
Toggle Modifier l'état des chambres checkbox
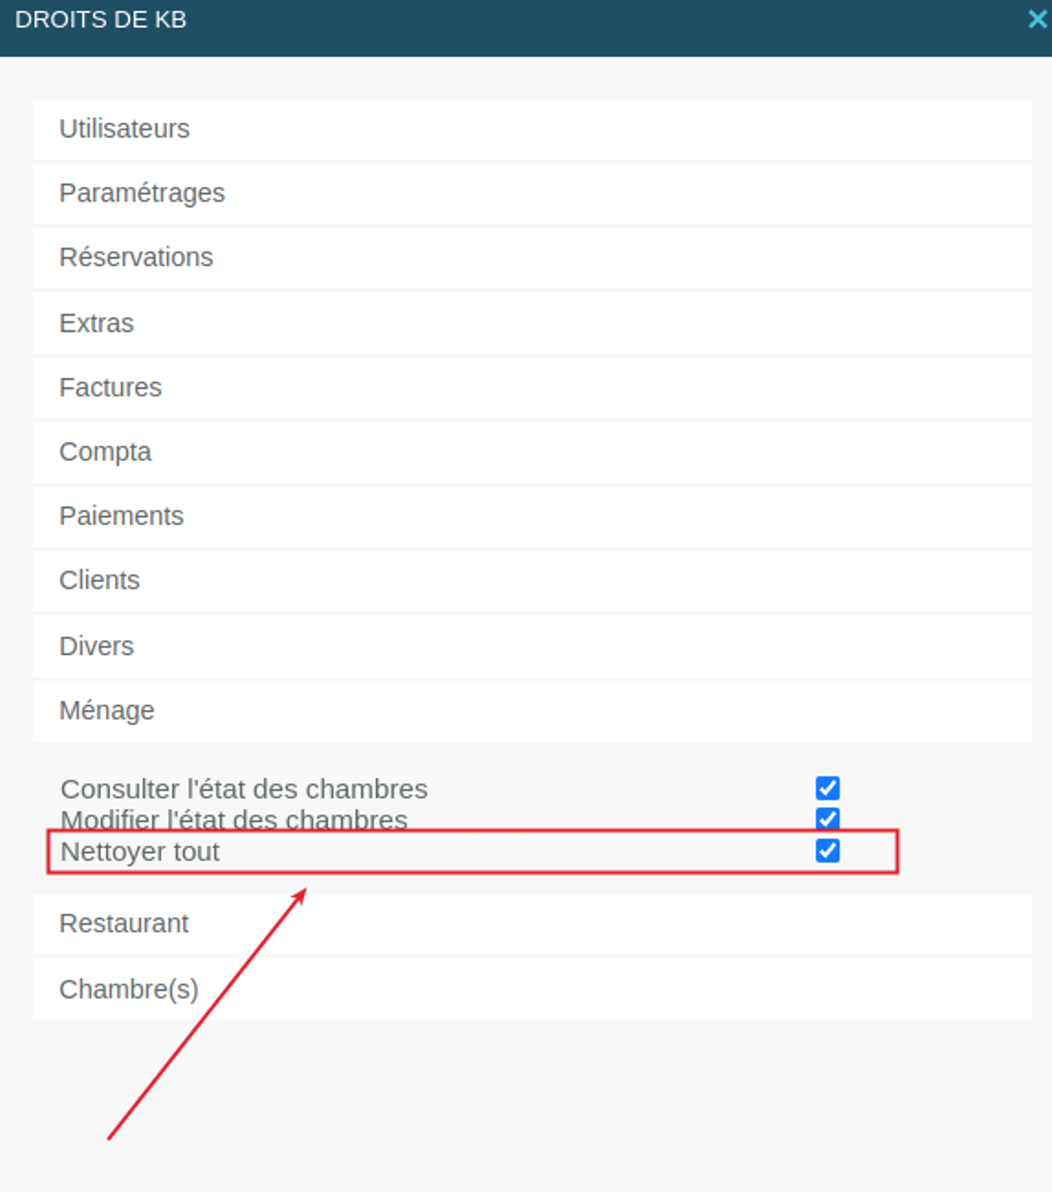[x=828, y=819]
